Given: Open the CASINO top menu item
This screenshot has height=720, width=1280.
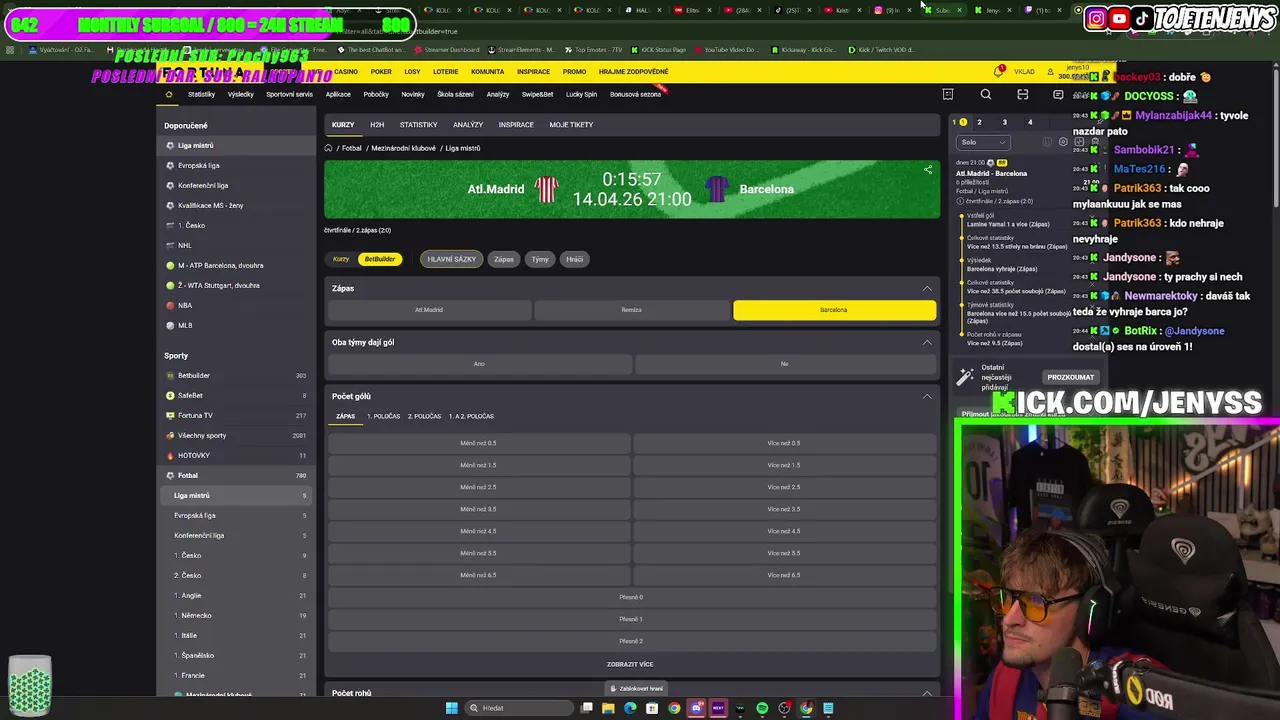Looking at the screenshot, I should tap(346, 72).
